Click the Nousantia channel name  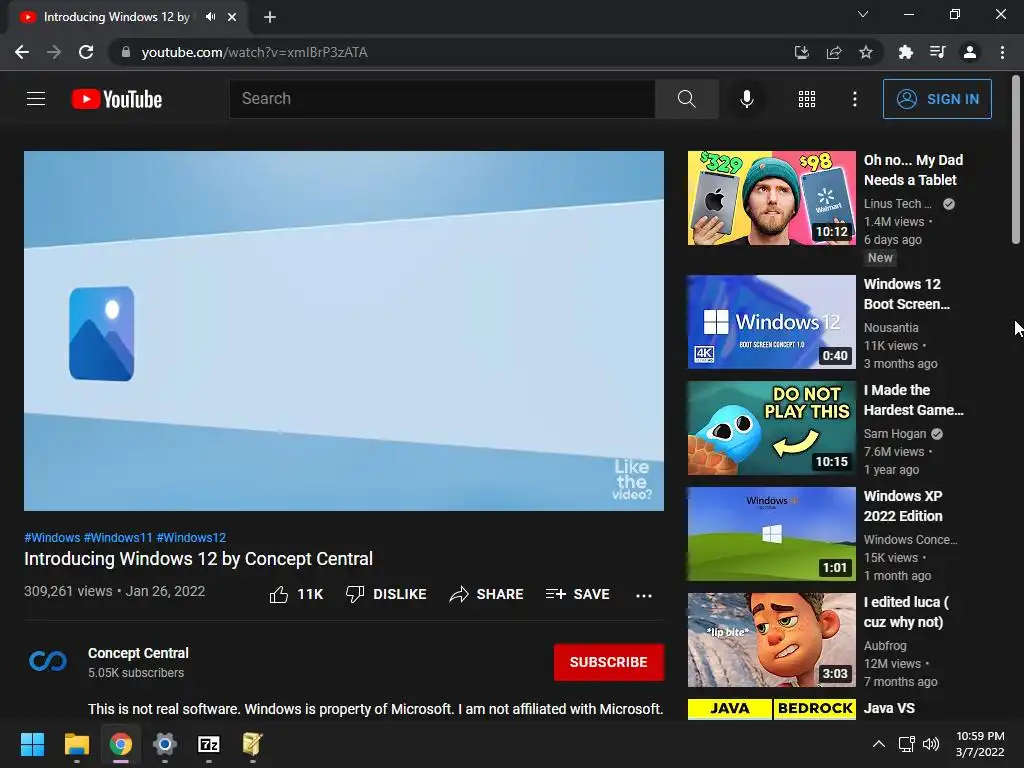[891, 328]
